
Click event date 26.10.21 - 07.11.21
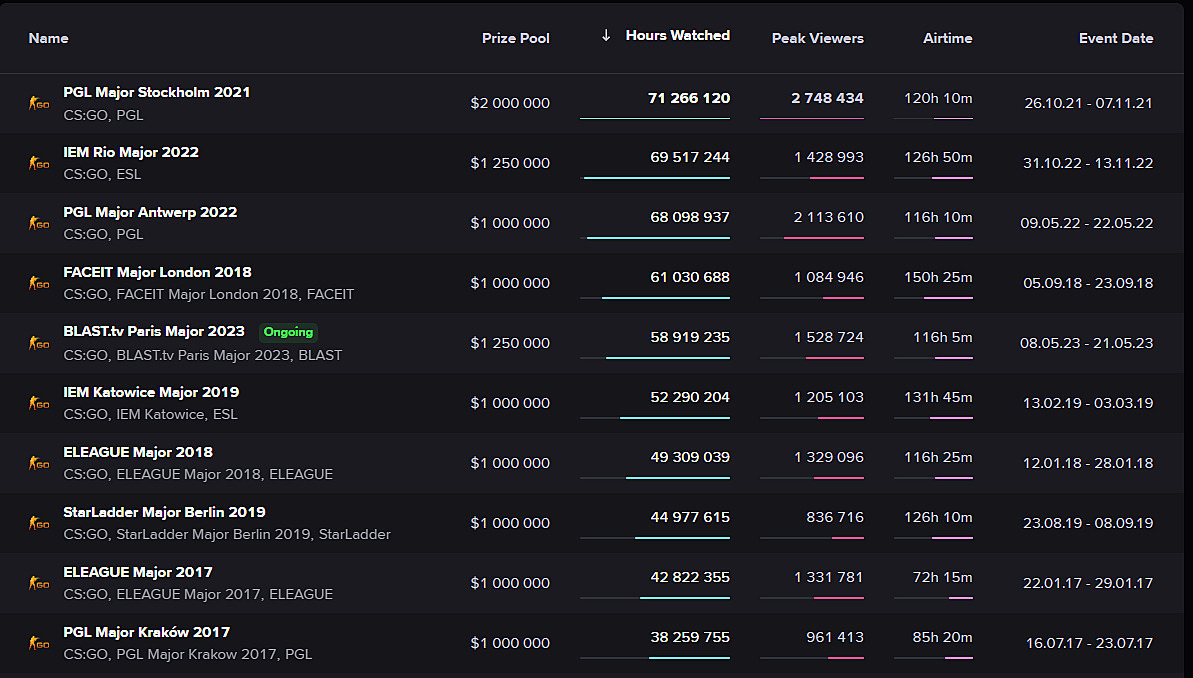(1088, 103)
